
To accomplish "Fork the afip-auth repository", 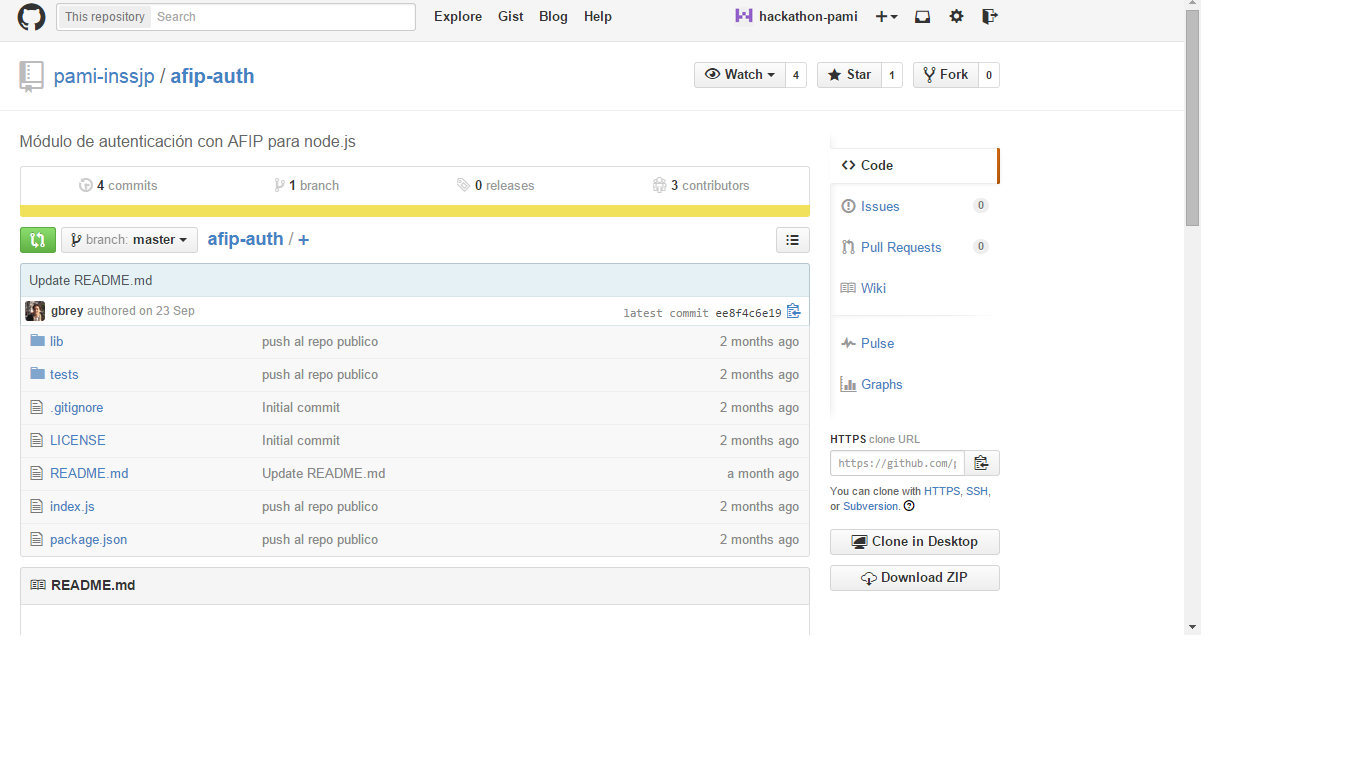I will coord(945,75).
